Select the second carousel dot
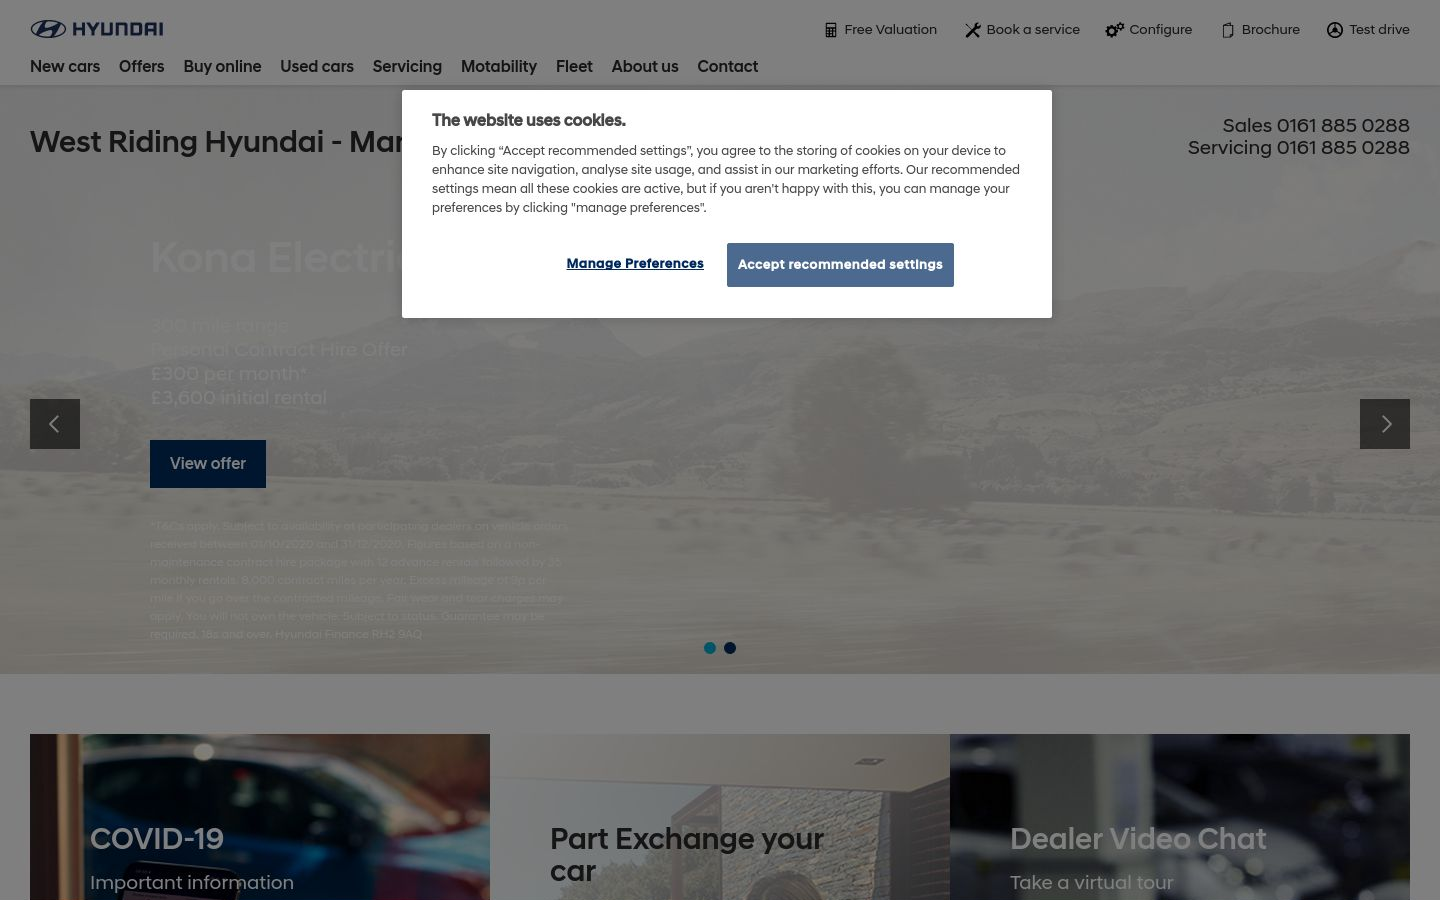The height and width of the screenshot is (900, 1440). 730,648
